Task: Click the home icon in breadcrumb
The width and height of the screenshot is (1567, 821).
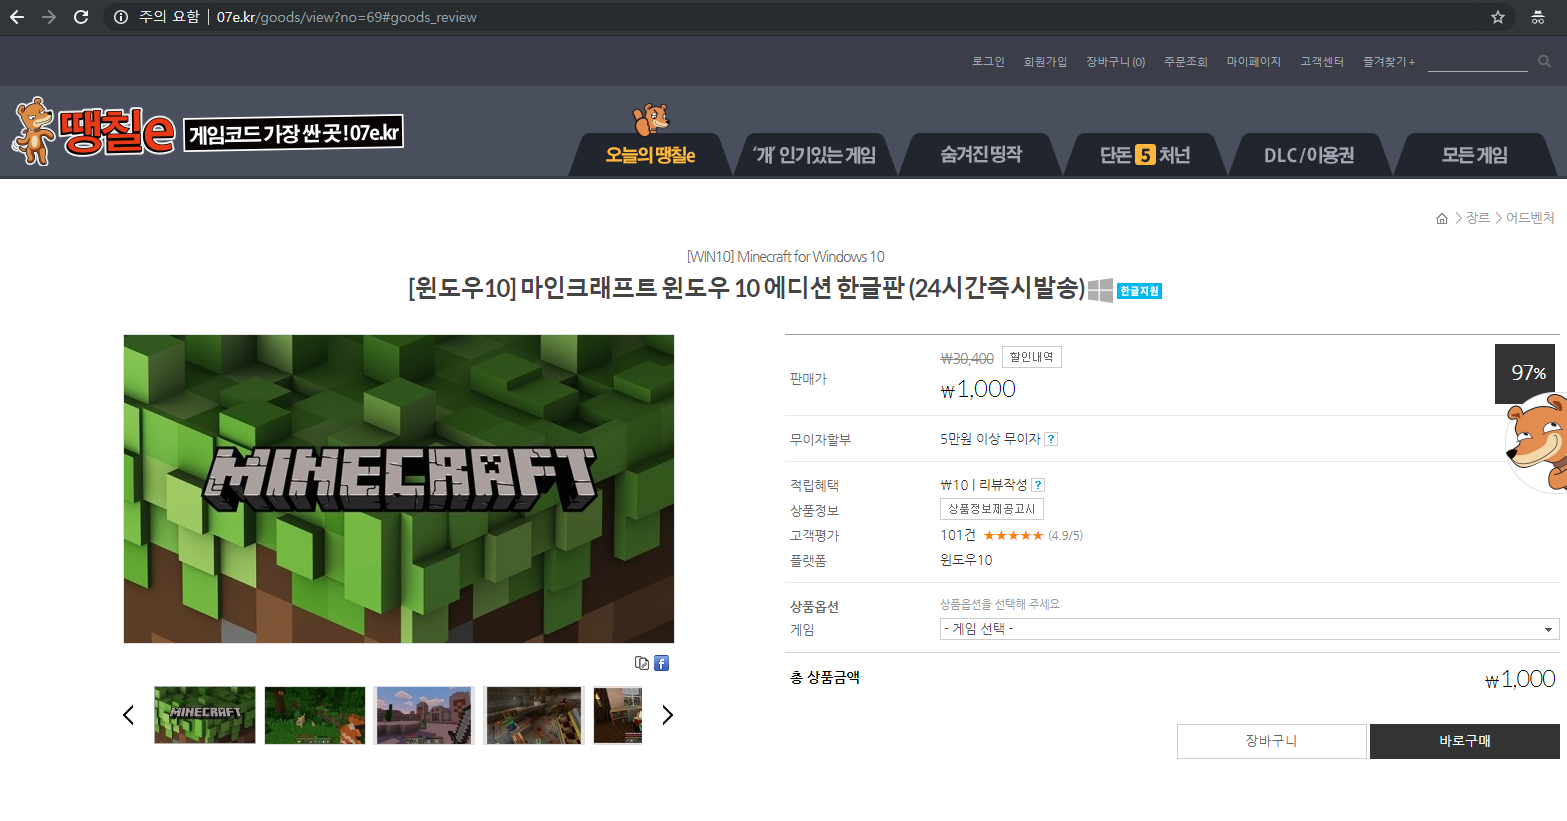Action: click(x=1442, y=218)
